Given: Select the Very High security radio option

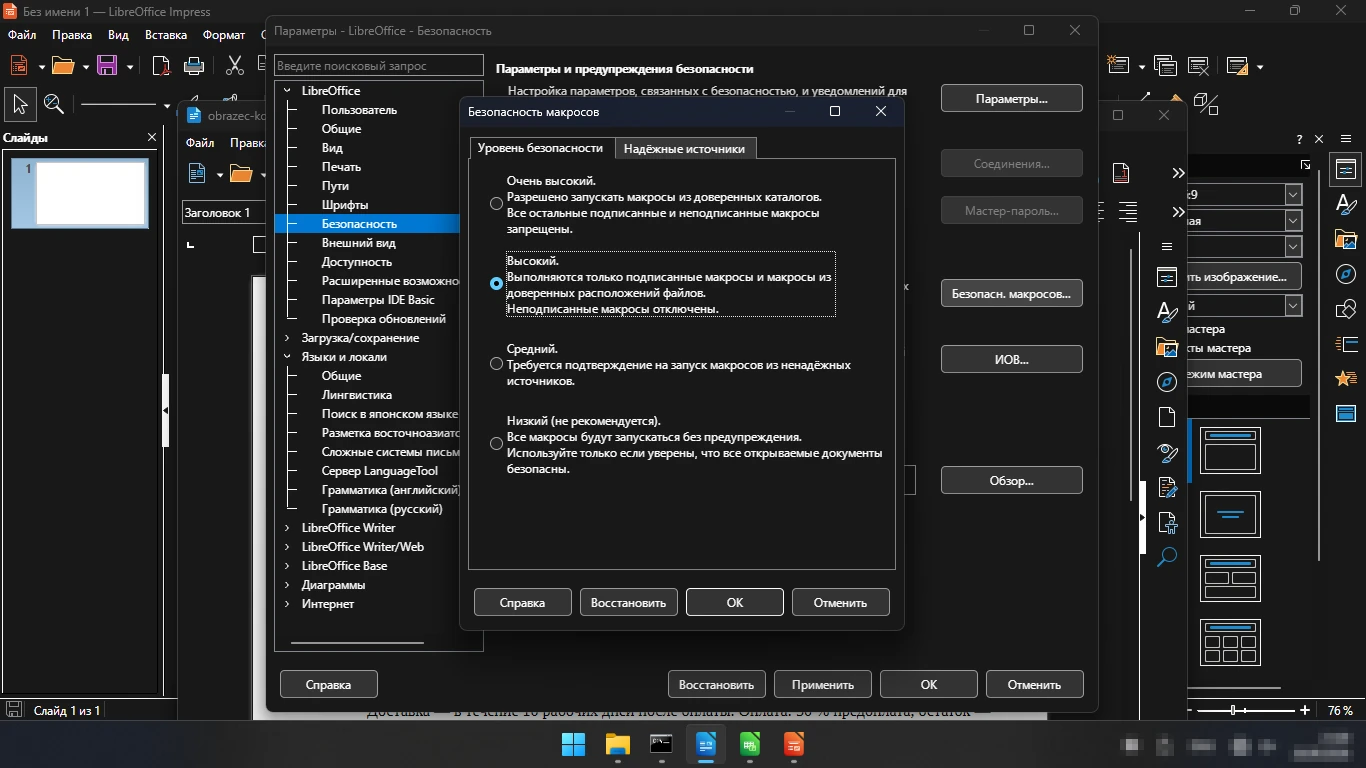Looking at the screenshot, I should pyautogui.click(x=496, y=204).
